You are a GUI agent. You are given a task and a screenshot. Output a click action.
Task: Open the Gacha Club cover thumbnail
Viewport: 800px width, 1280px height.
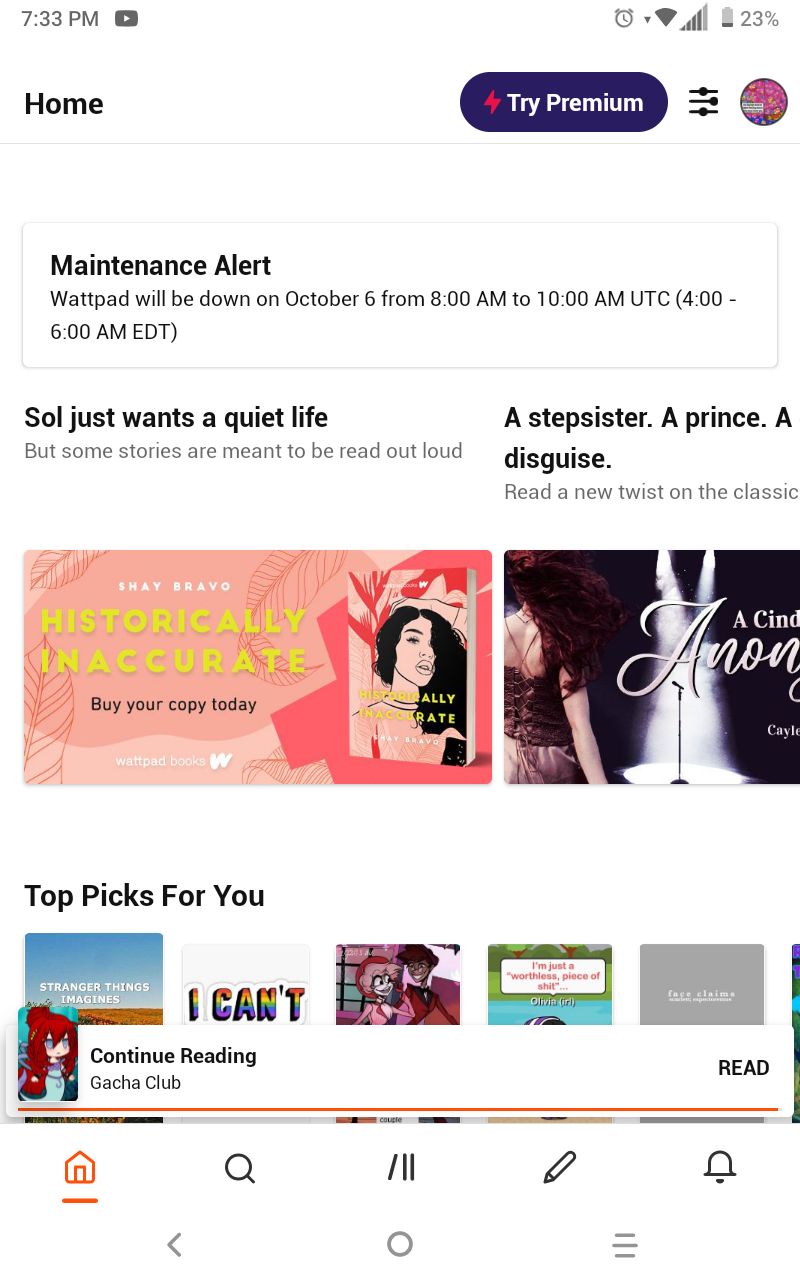(x=48, y=1054)
